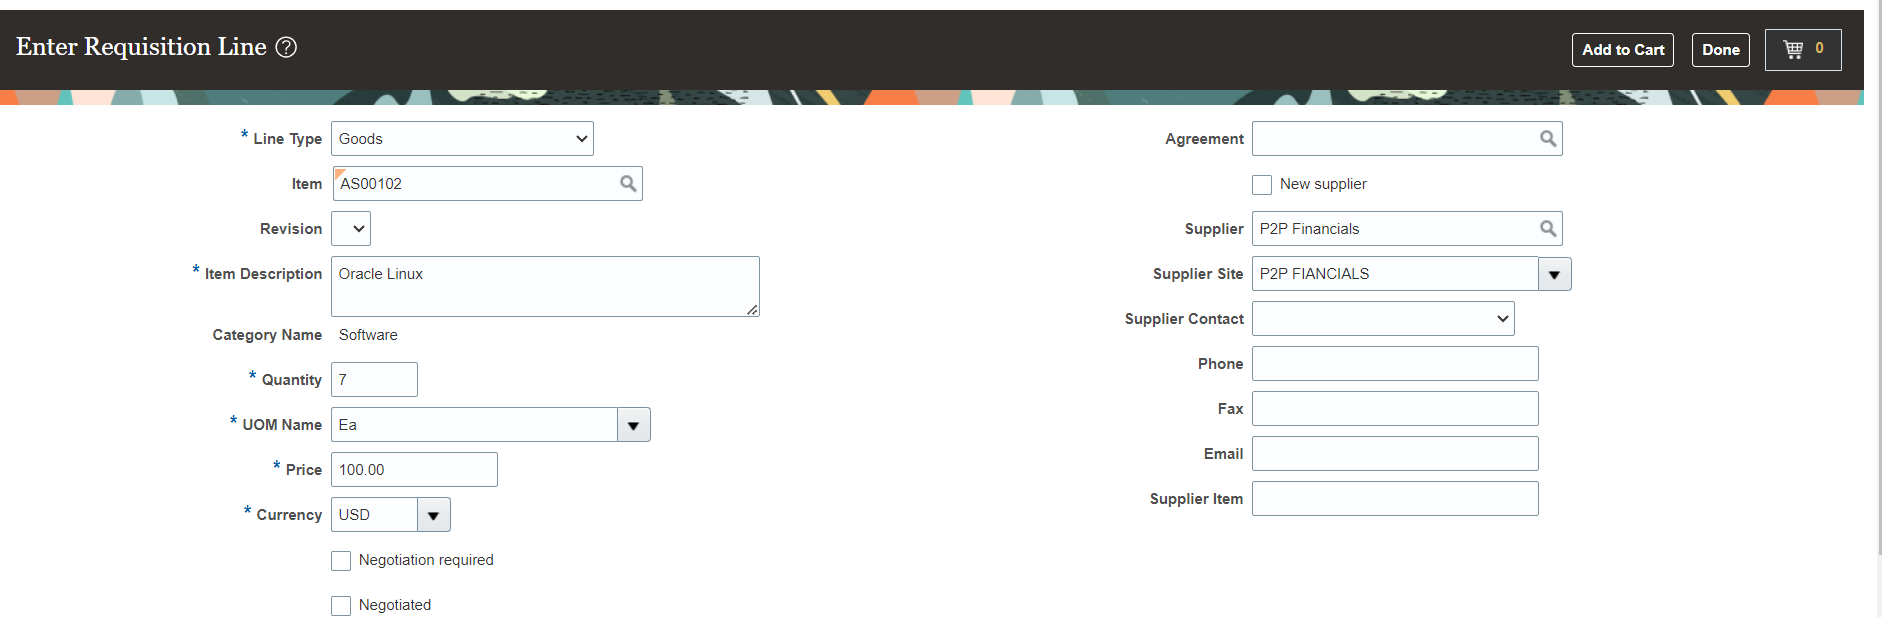Search items using the Item magnifier icon
Screen dimensions: 1882x617
628,183
